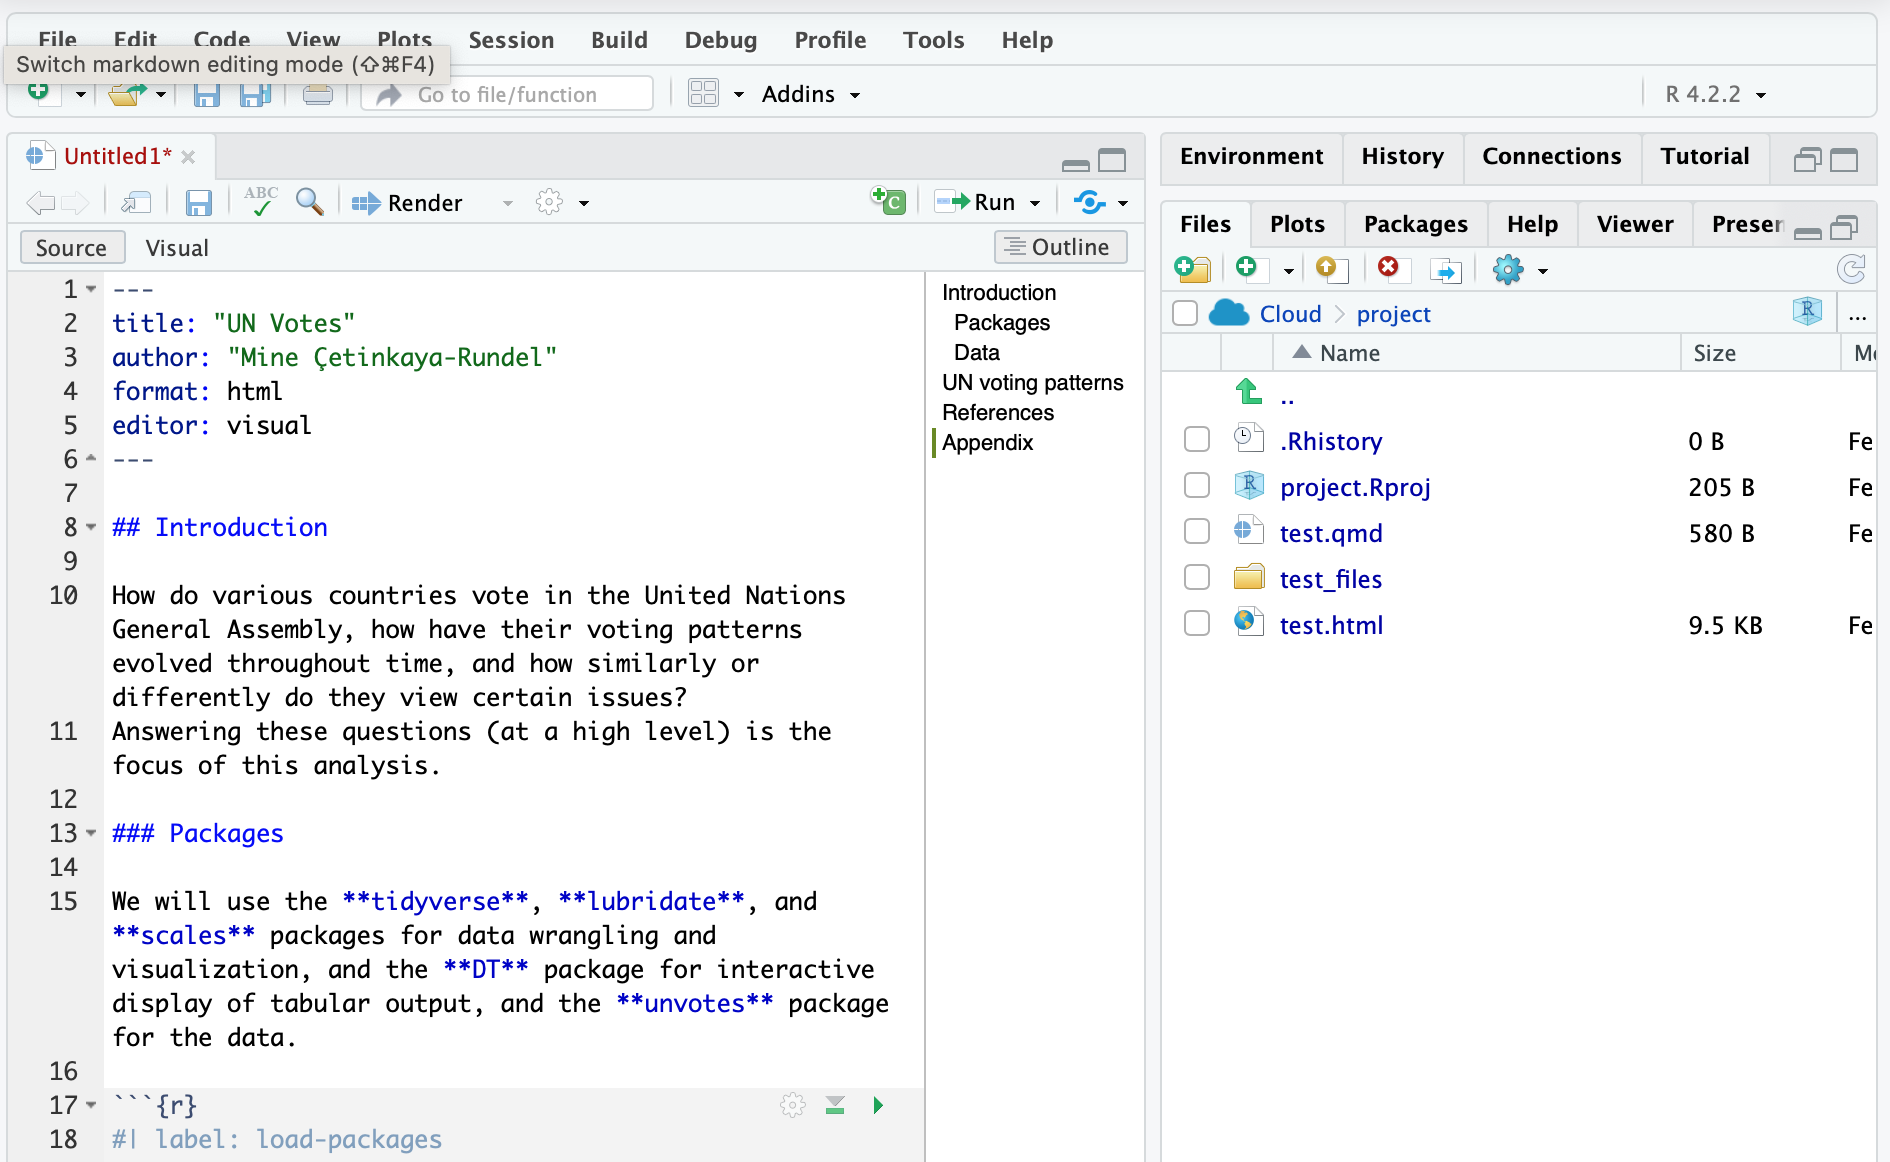The width and height of the screenshot is (1890, 1162).
Task: Delete selected files with red X icon
Action: click(x=1388, y=268)
